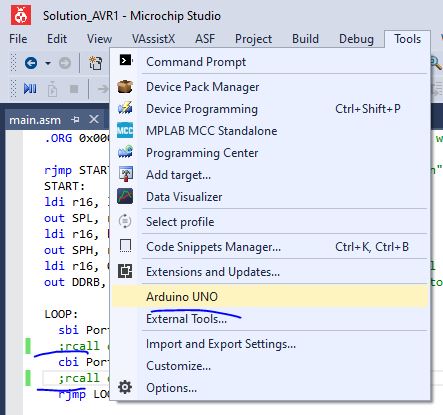The image size is (443, 415).
Task: Open the File menu
Action: pos(18,39)
